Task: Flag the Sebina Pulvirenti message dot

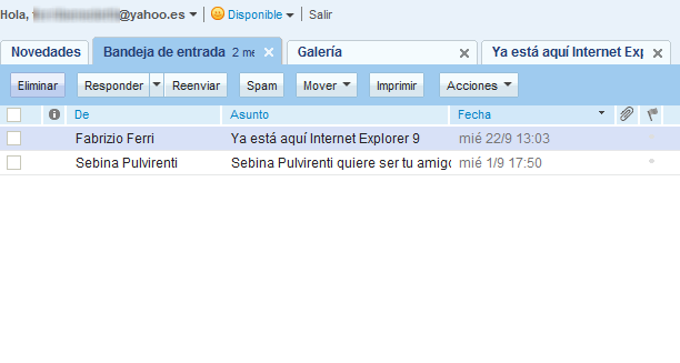Action: click(651, 161)
